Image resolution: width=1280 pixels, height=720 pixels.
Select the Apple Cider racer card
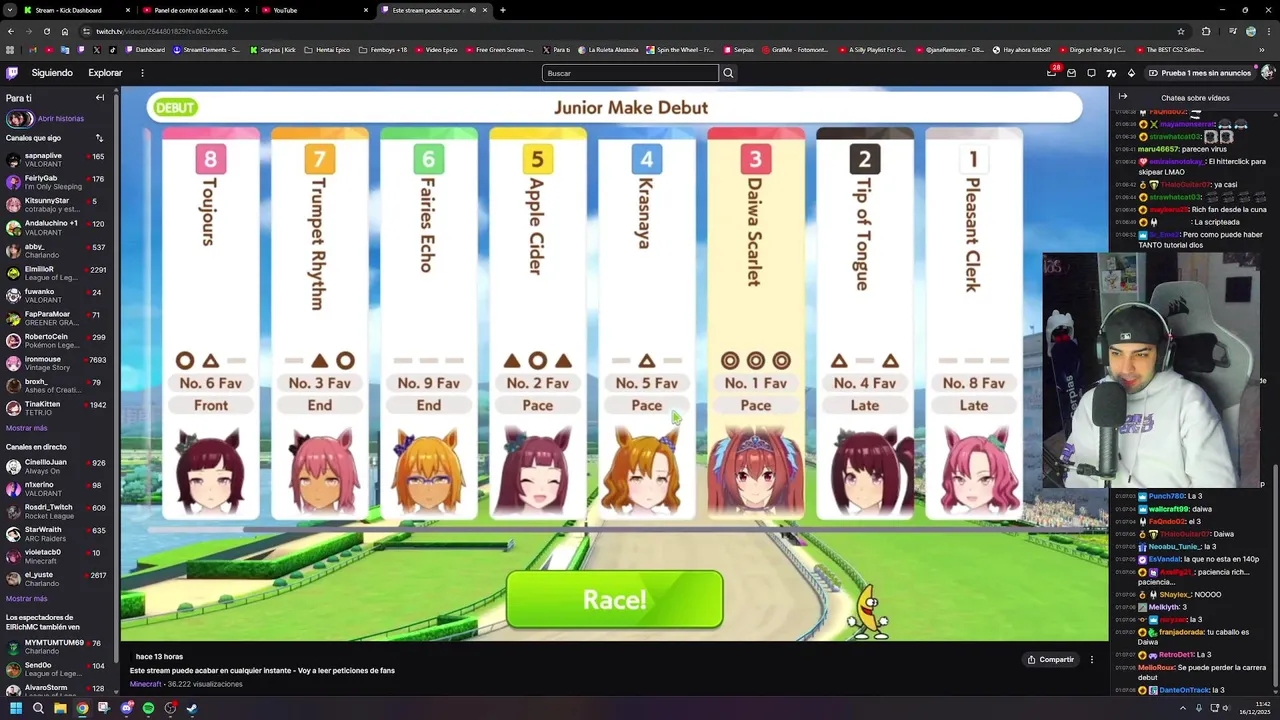pos(537,324)
